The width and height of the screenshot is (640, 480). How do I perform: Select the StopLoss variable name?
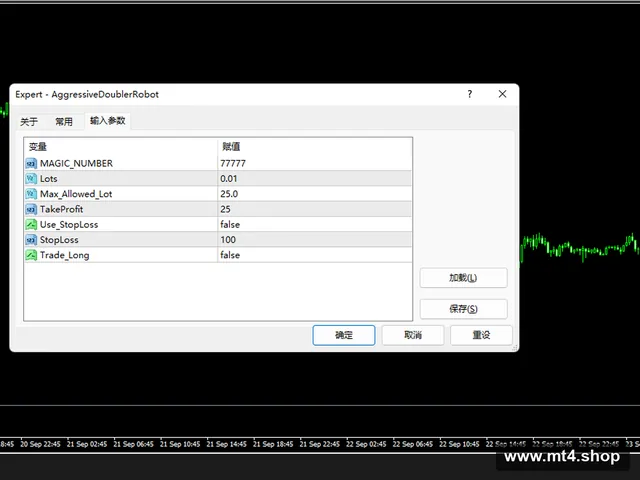(x=59, y=240)
